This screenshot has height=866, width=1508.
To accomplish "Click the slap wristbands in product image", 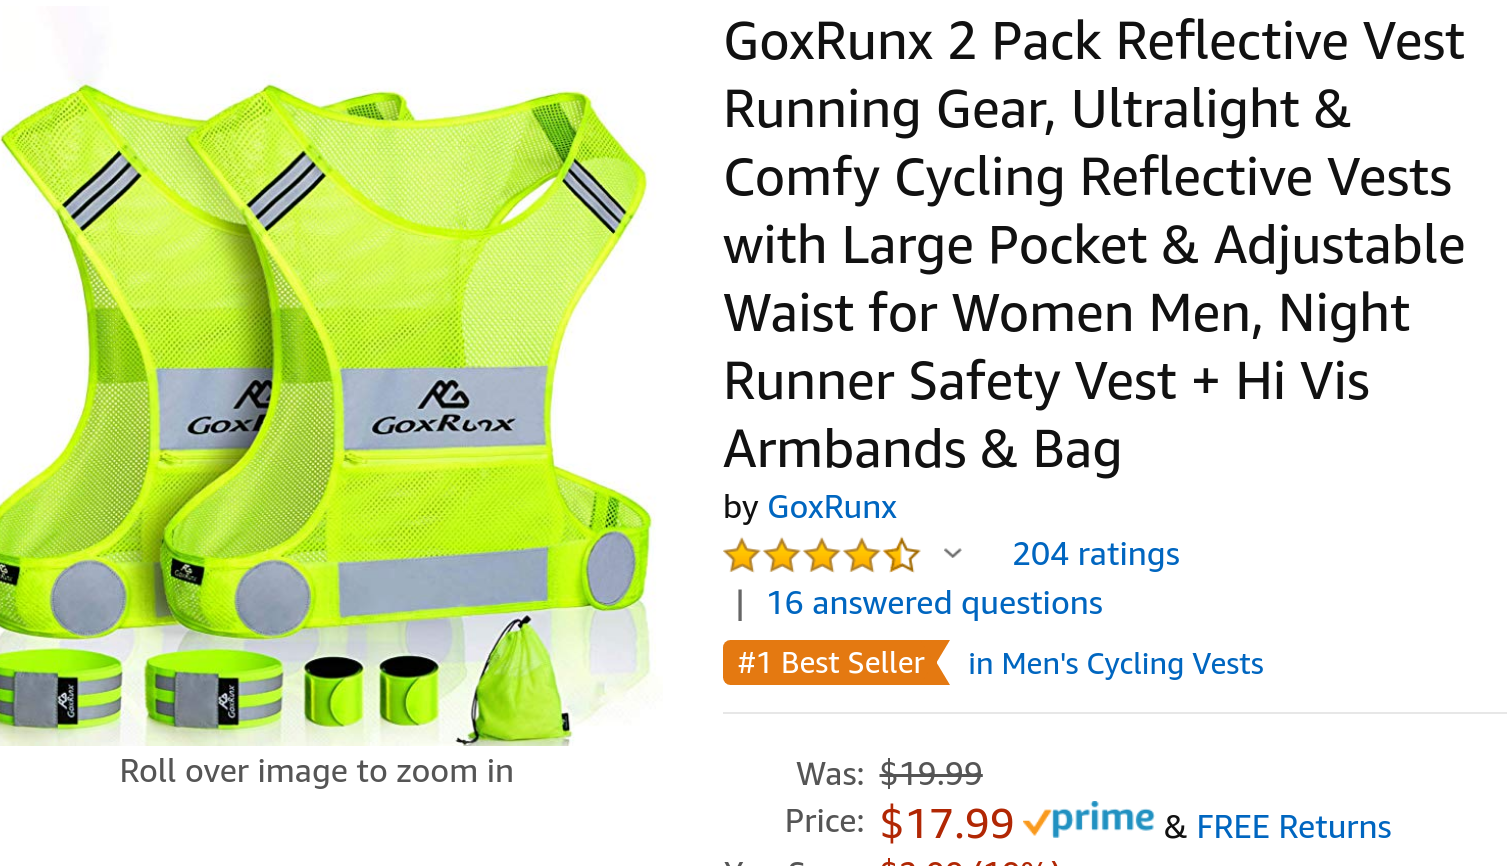I will click(371, 689).
